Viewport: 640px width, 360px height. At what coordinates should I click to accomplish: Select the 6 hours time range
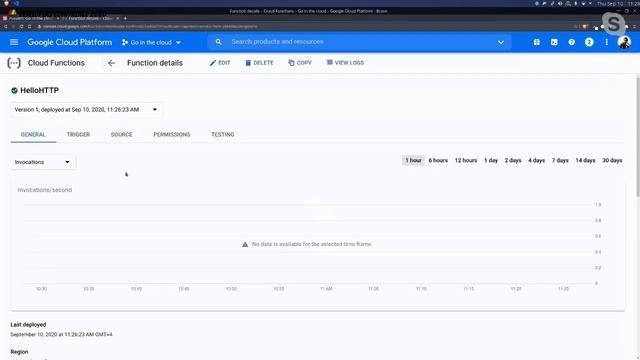tap(438, 160)
